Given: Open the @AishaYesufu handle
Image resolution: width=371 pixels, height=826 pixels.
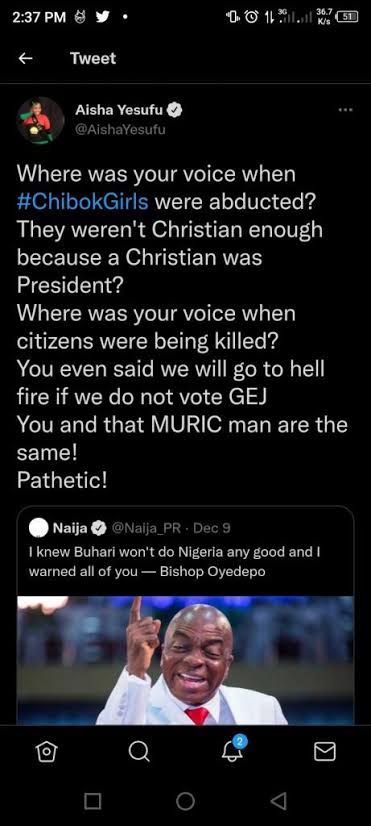Looking at the screenshot, I should coord(120,130).
